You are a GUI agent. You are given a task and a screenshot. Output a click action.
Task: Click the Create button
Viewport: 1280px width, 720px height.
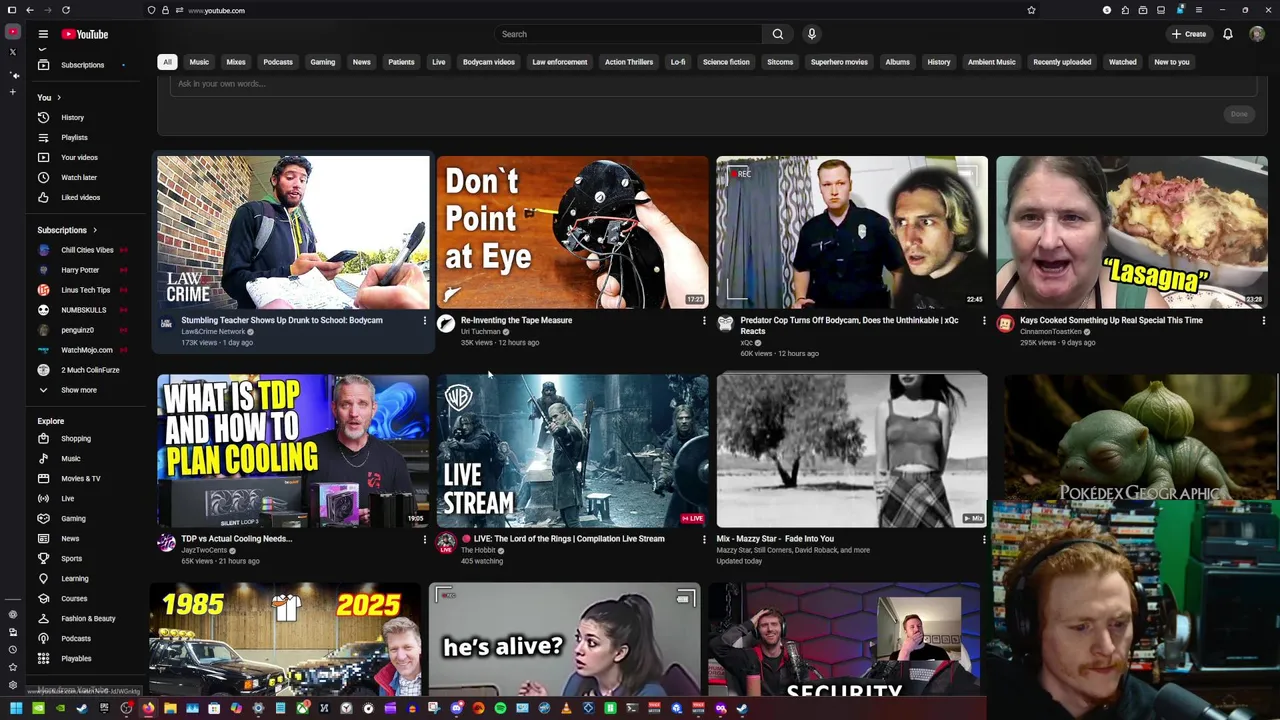pos(1189,34)
